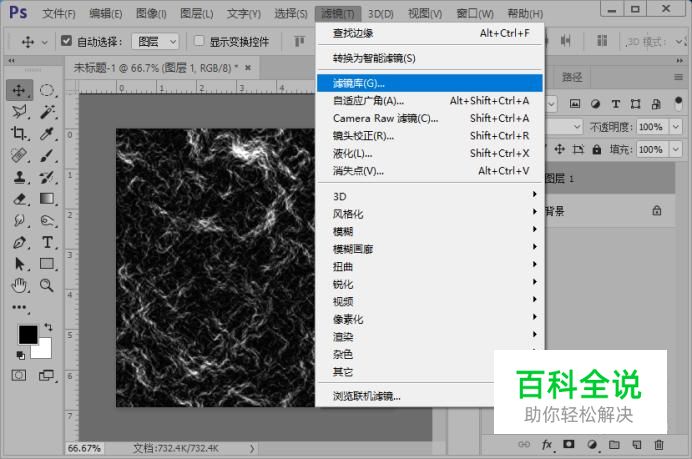Select the Brush tool
Screen dimensions: 692x459
[47, 155]
